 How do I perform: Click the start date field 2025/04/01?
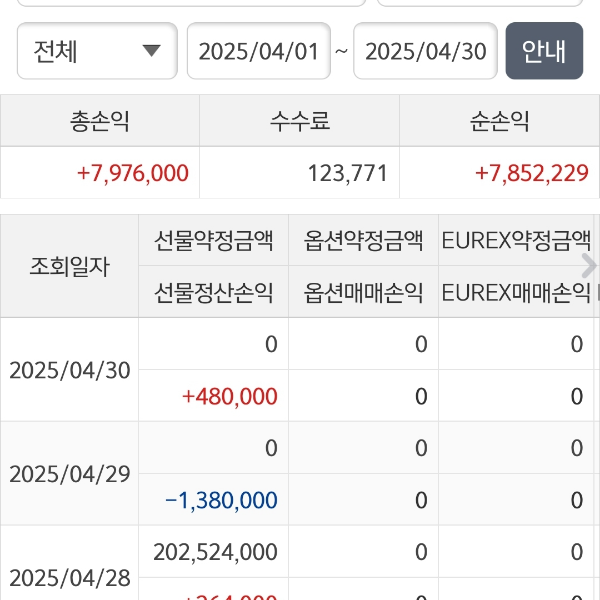pos(258,51)
